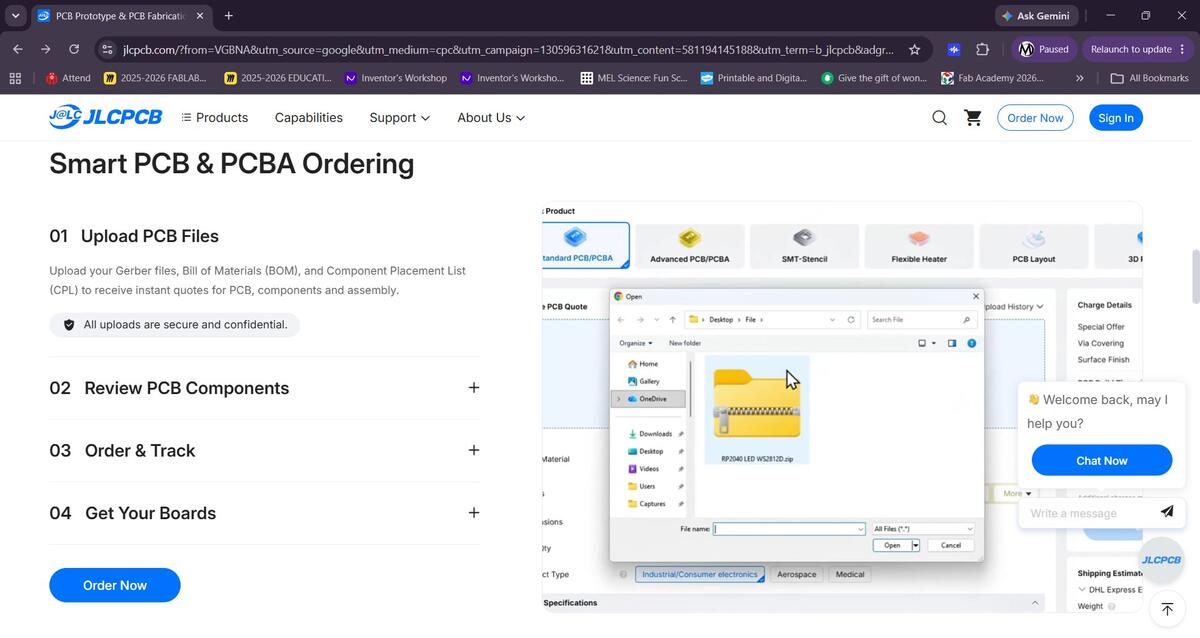Open the Extensions puzzle icon
Viewport: 1200px width, 638px height.
(x=982, y=49)
